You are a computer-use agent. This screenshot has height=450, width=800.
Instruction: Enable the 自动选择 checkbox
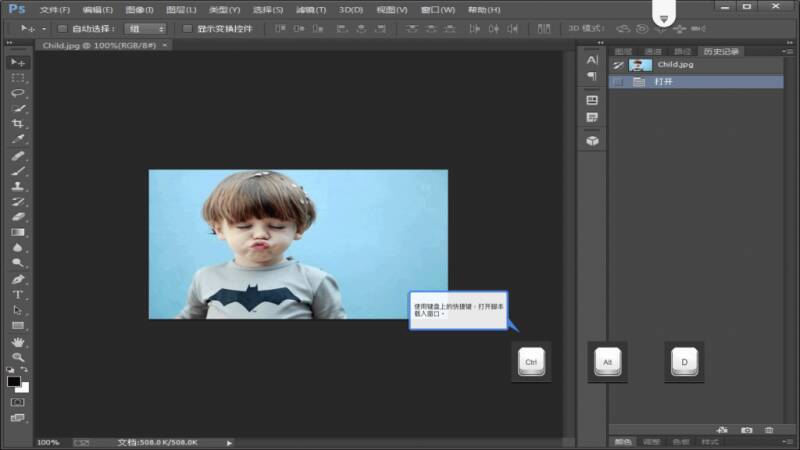tap(62, 29)
